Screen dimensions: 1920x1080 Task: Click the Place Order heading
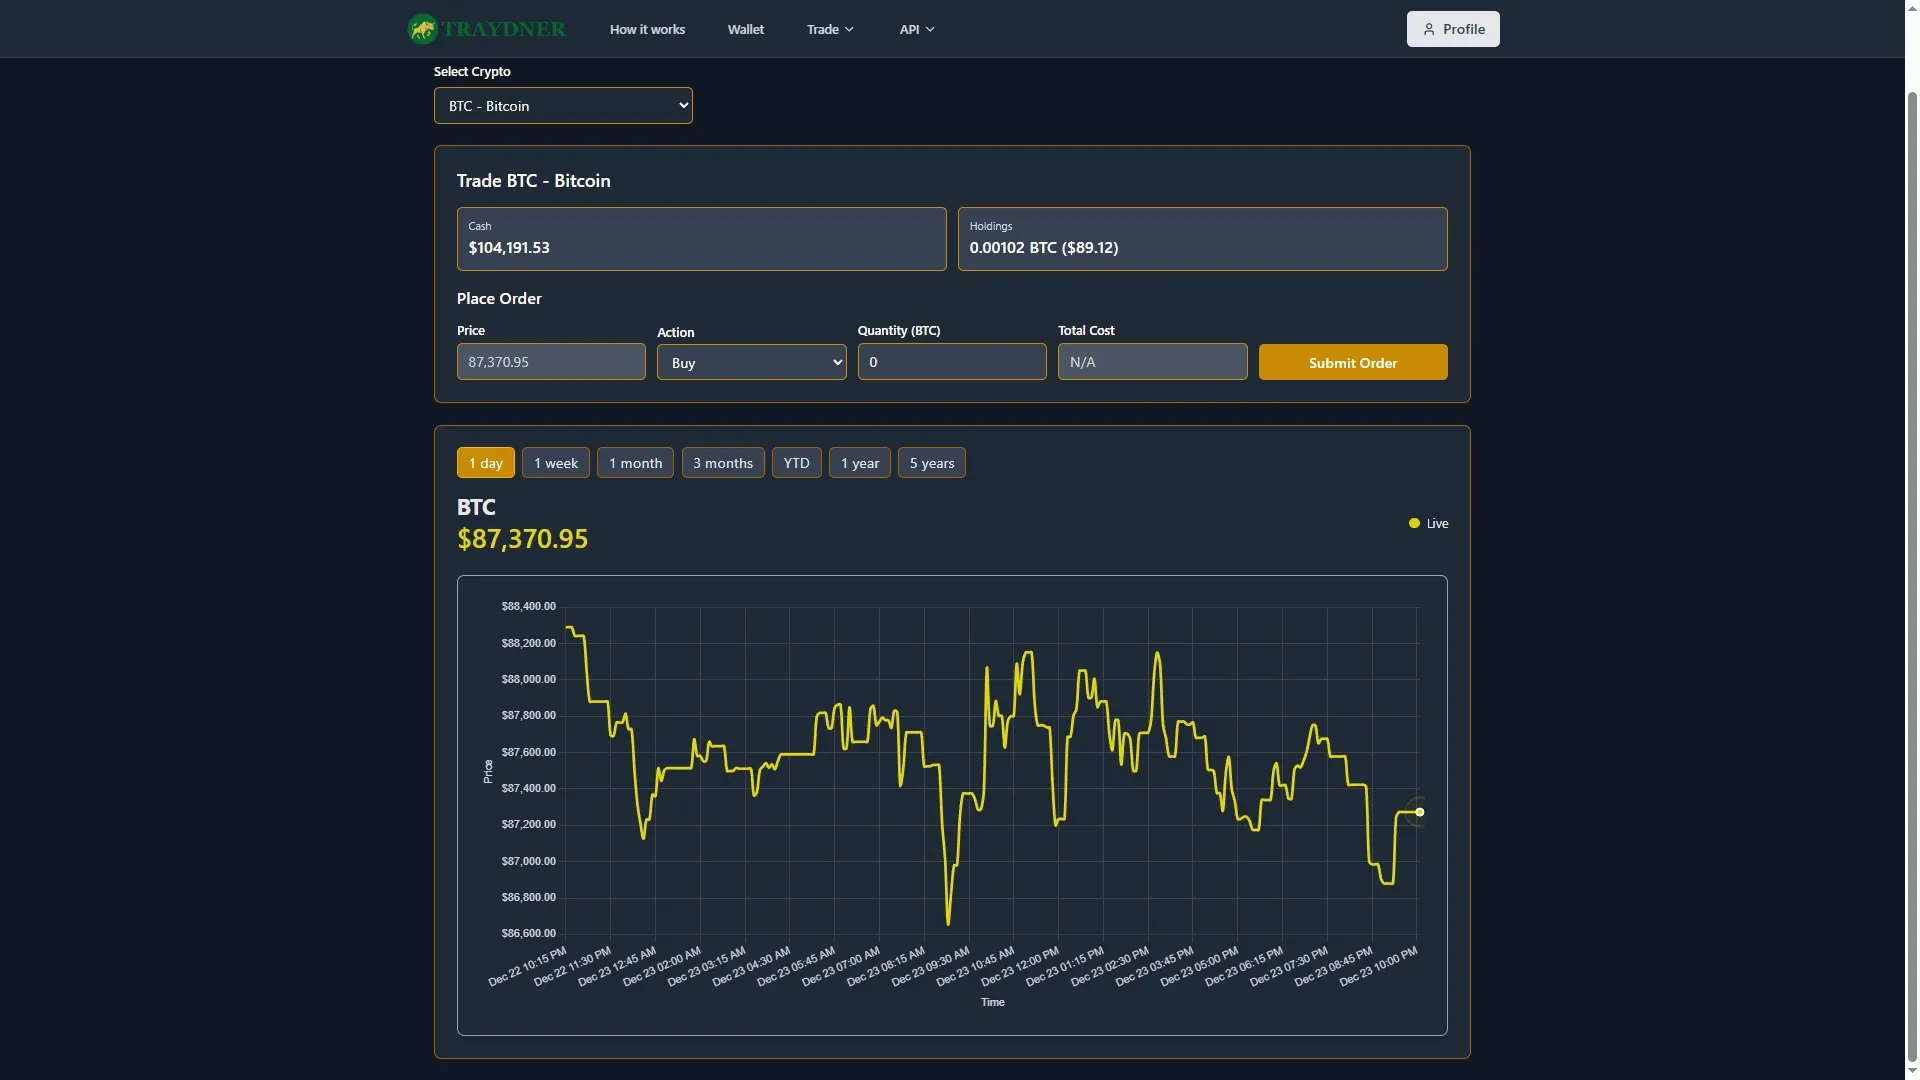coord(499,299)
